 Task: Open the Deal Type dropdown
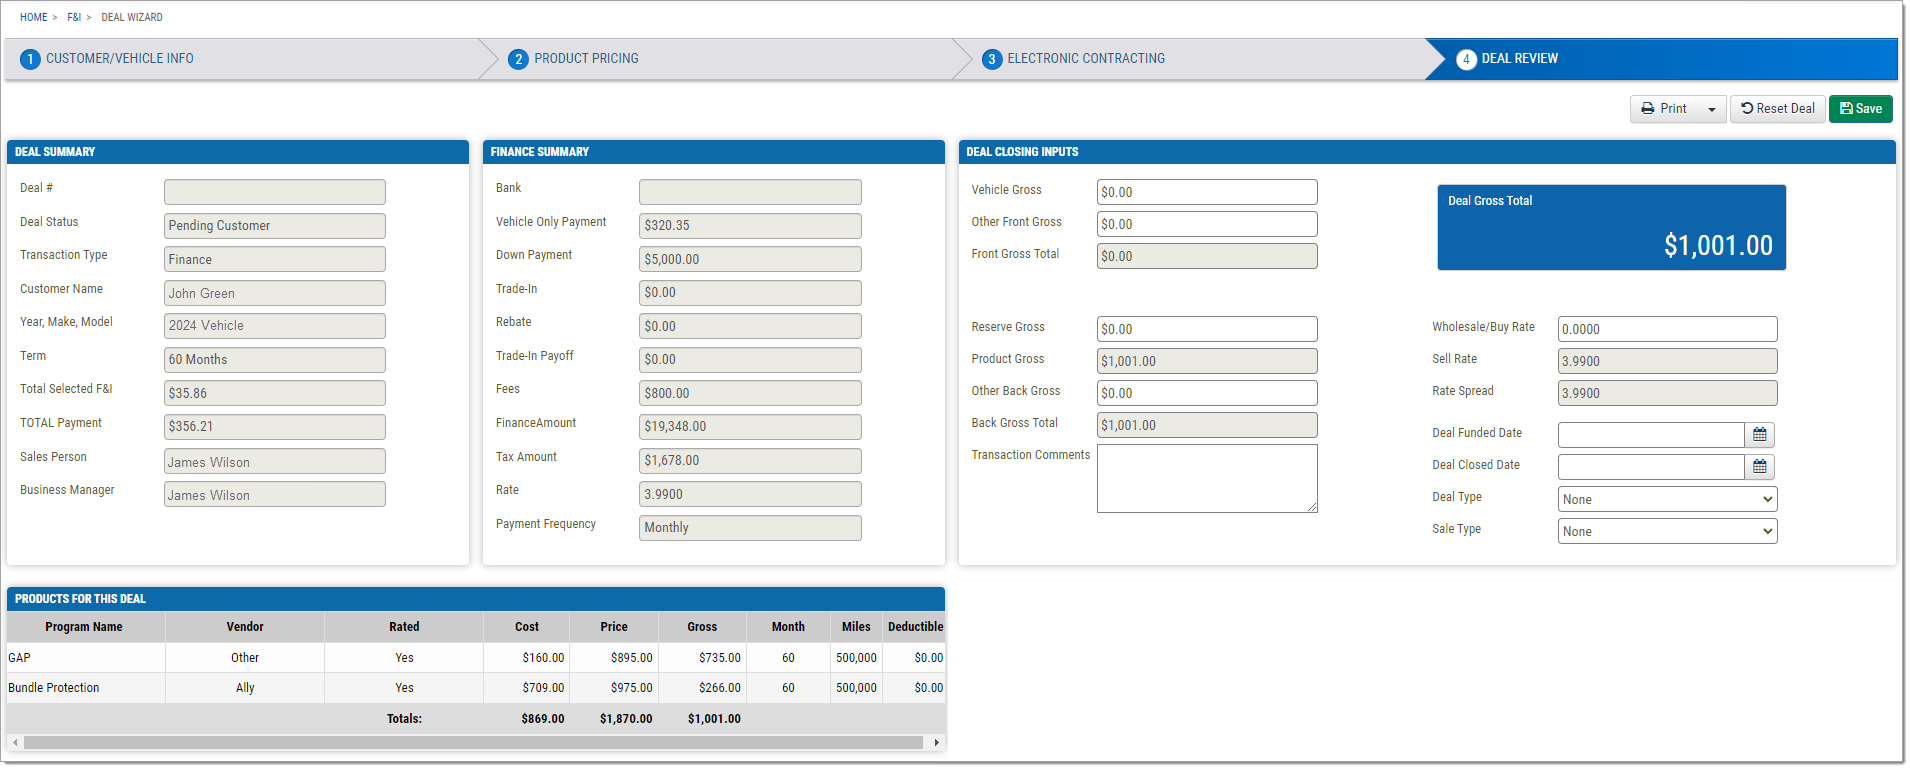pos(1667,499)
